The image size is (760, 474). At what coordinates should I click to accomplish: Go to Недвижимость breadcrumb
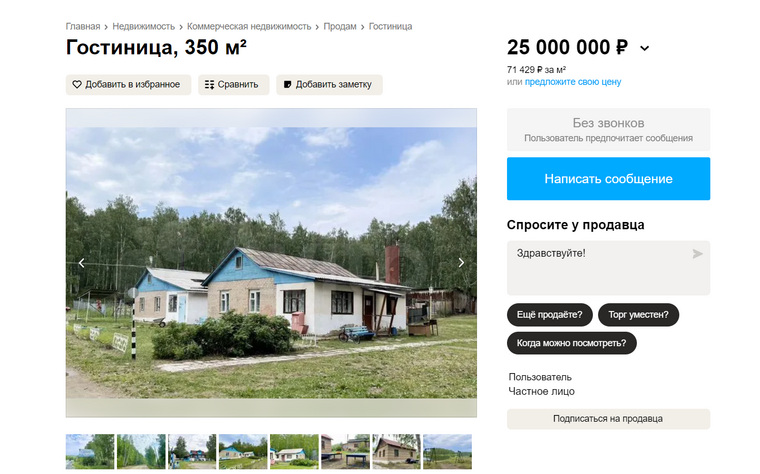coord(143,27)
